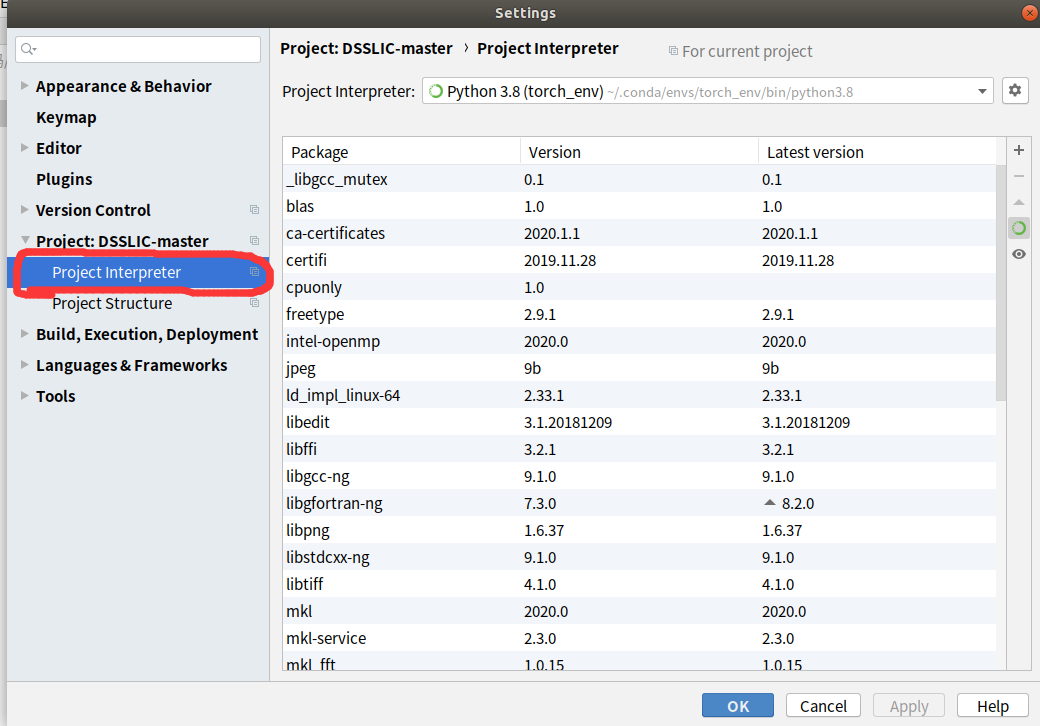Install a new package using plus icon
Image resolution: width=1040 pixels, height=726 pixels.
click(x=1018, y=150)
